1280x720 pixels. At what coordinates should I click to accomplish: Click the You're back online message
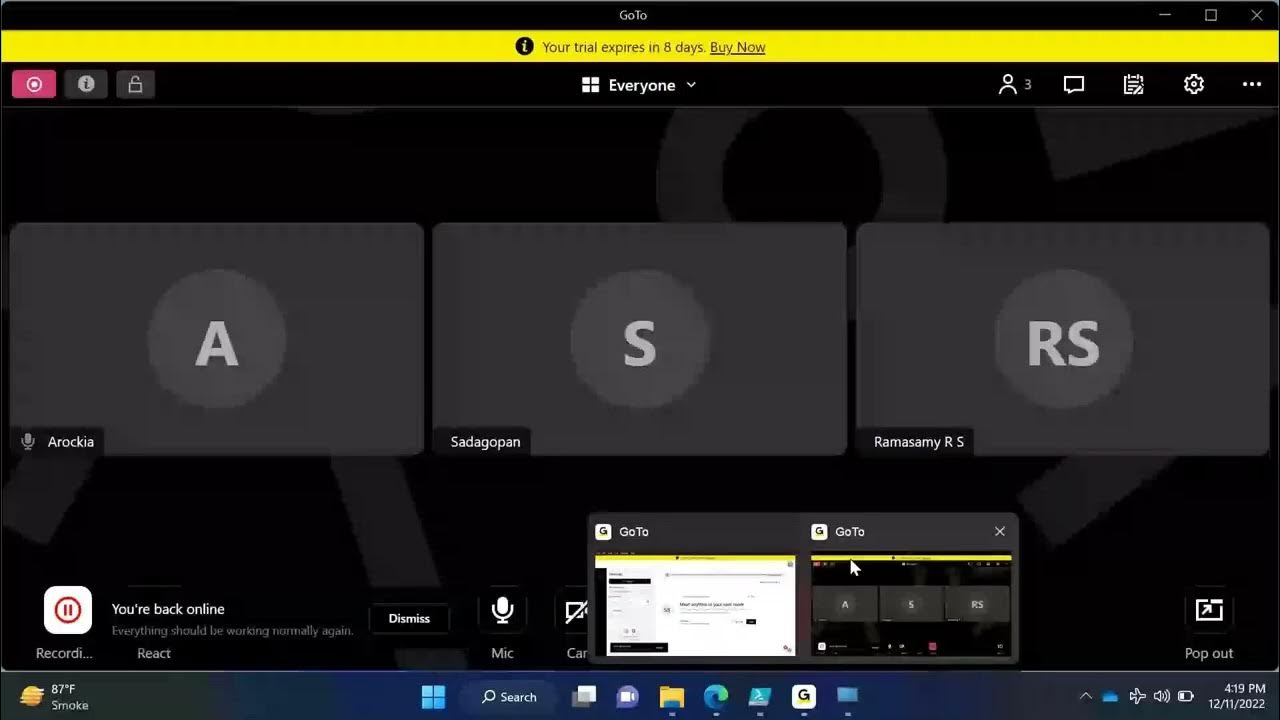168,609
